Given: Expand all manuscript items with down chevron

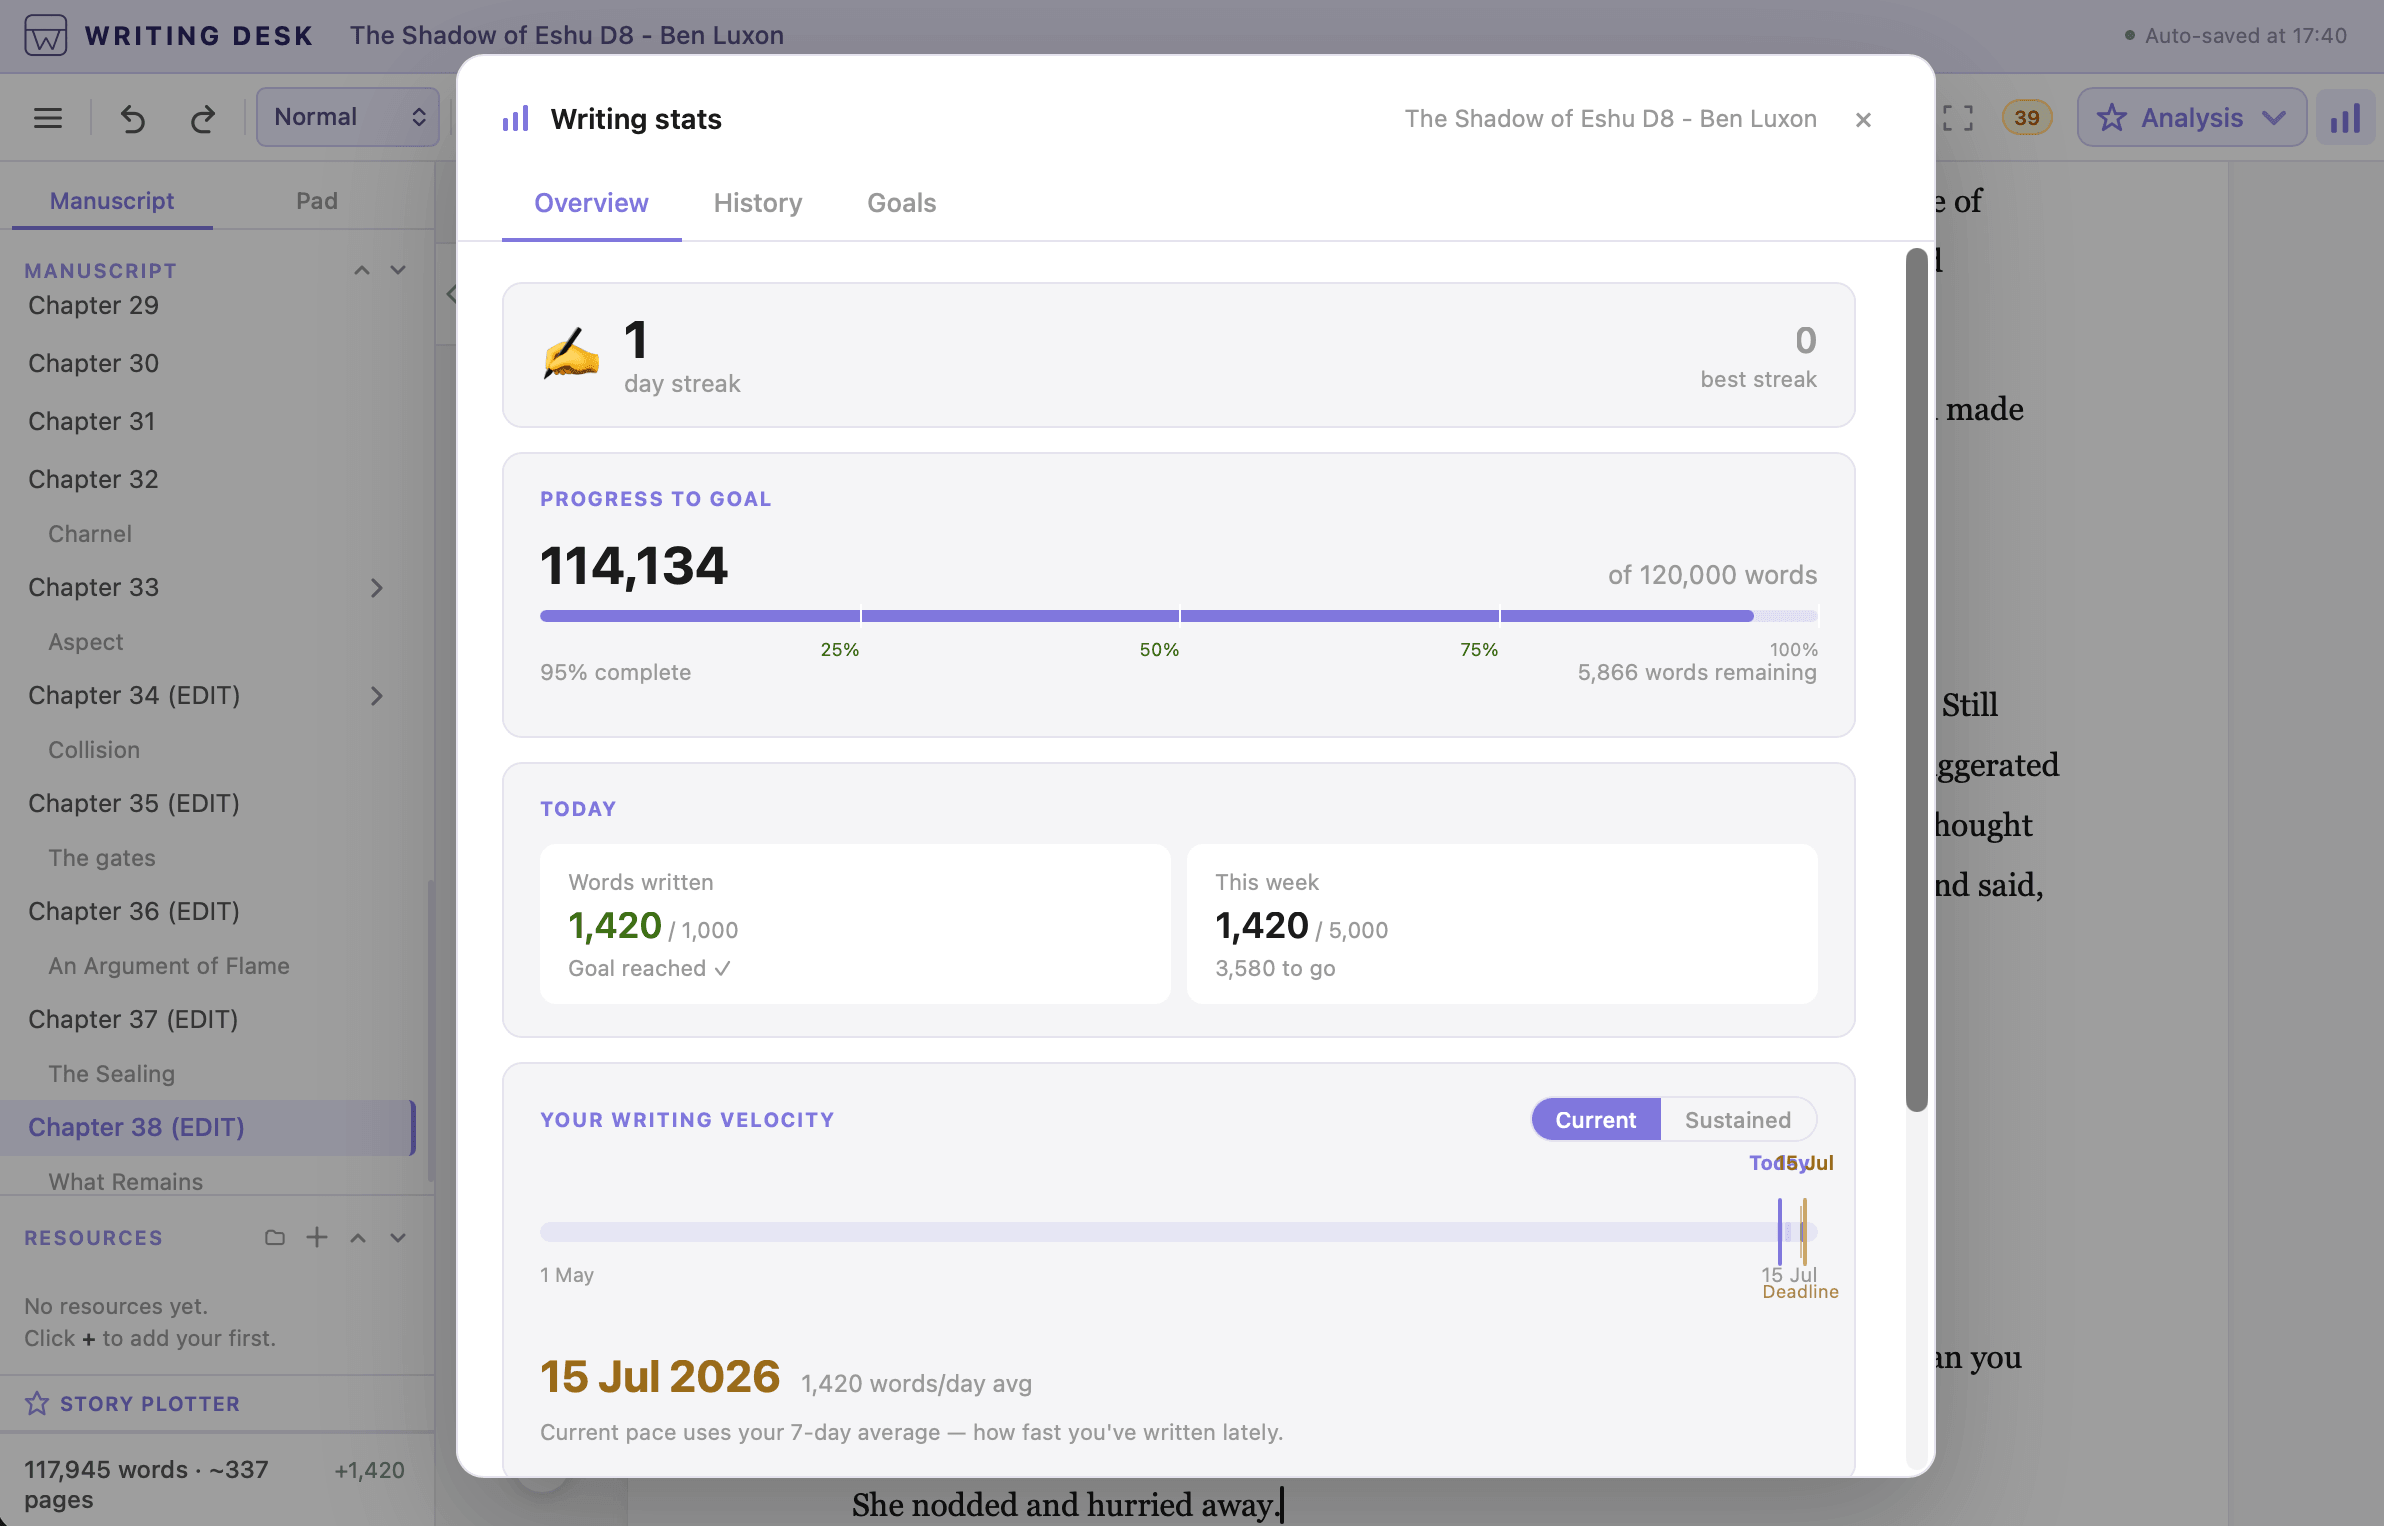Looking at the screenshot, I should click(x=398, y=270).
